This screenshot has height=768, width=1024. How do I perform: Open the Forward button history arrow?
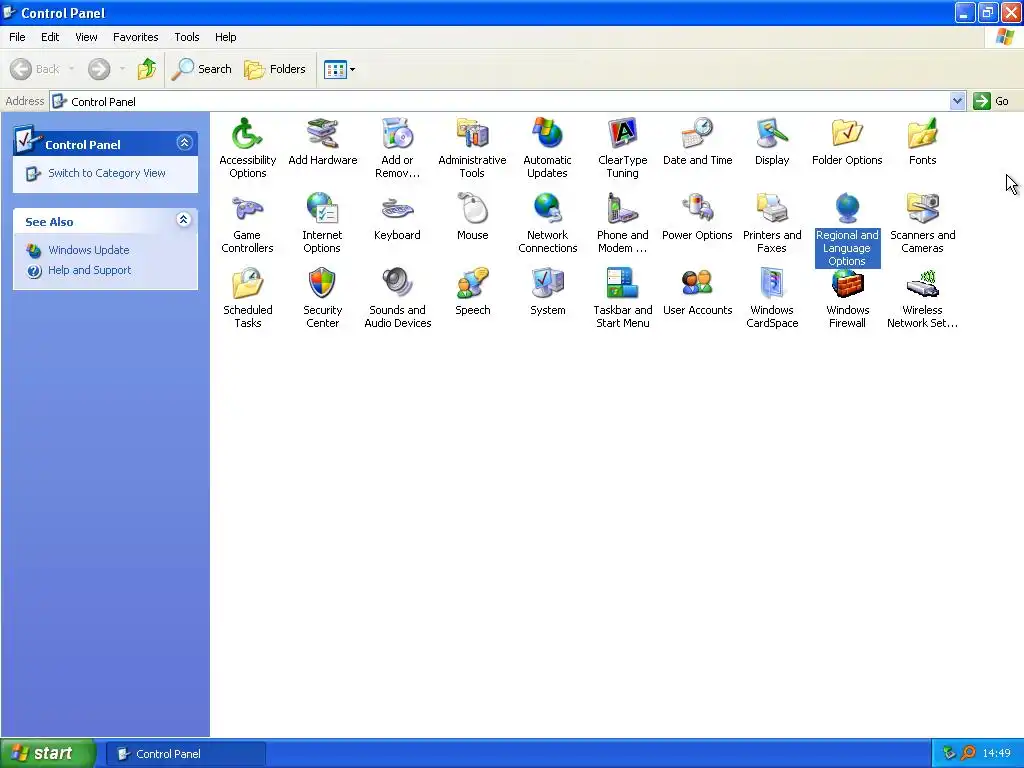[x=122, y=69]
